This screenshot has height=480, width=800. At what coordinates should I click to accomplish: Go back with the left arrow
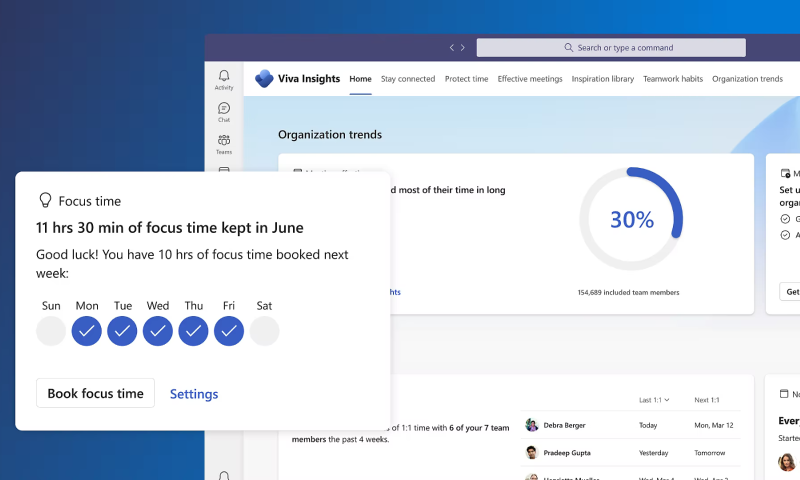[452, 47]
